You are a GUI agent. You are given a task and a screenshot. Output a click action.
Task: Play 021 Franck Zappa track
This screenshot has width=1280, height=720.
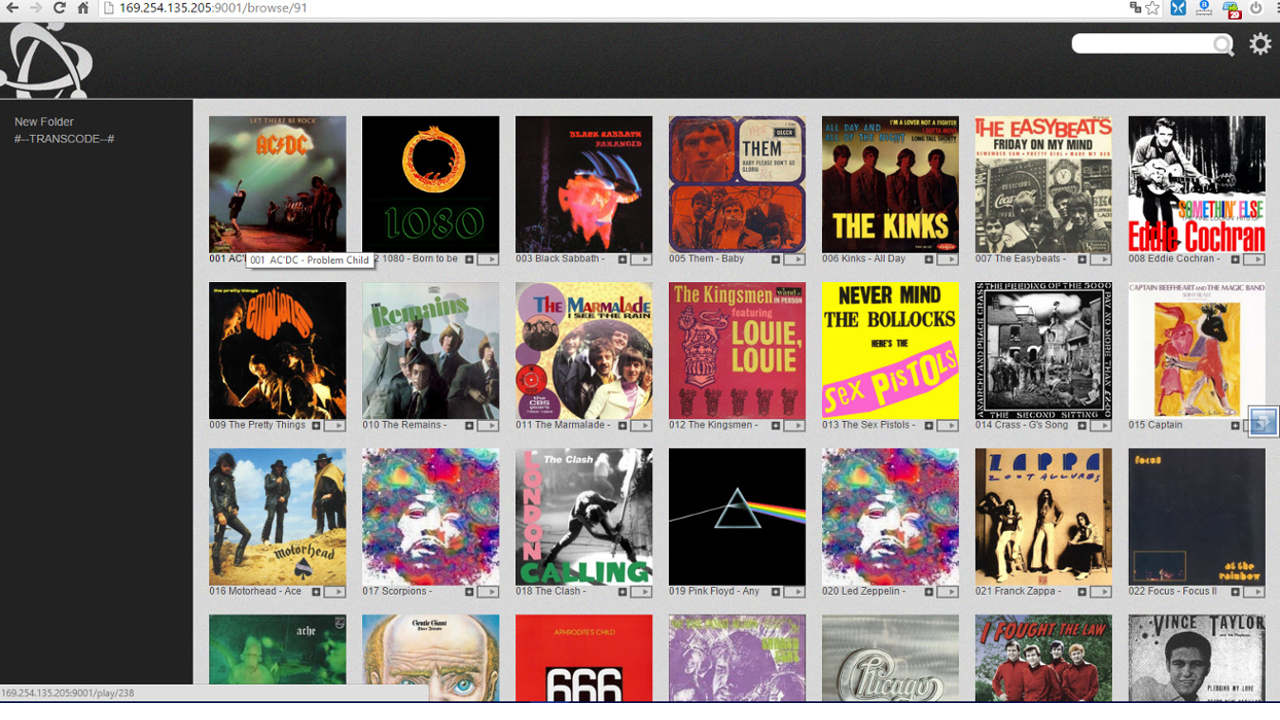pyautogui.click(x=1100, y=592)
